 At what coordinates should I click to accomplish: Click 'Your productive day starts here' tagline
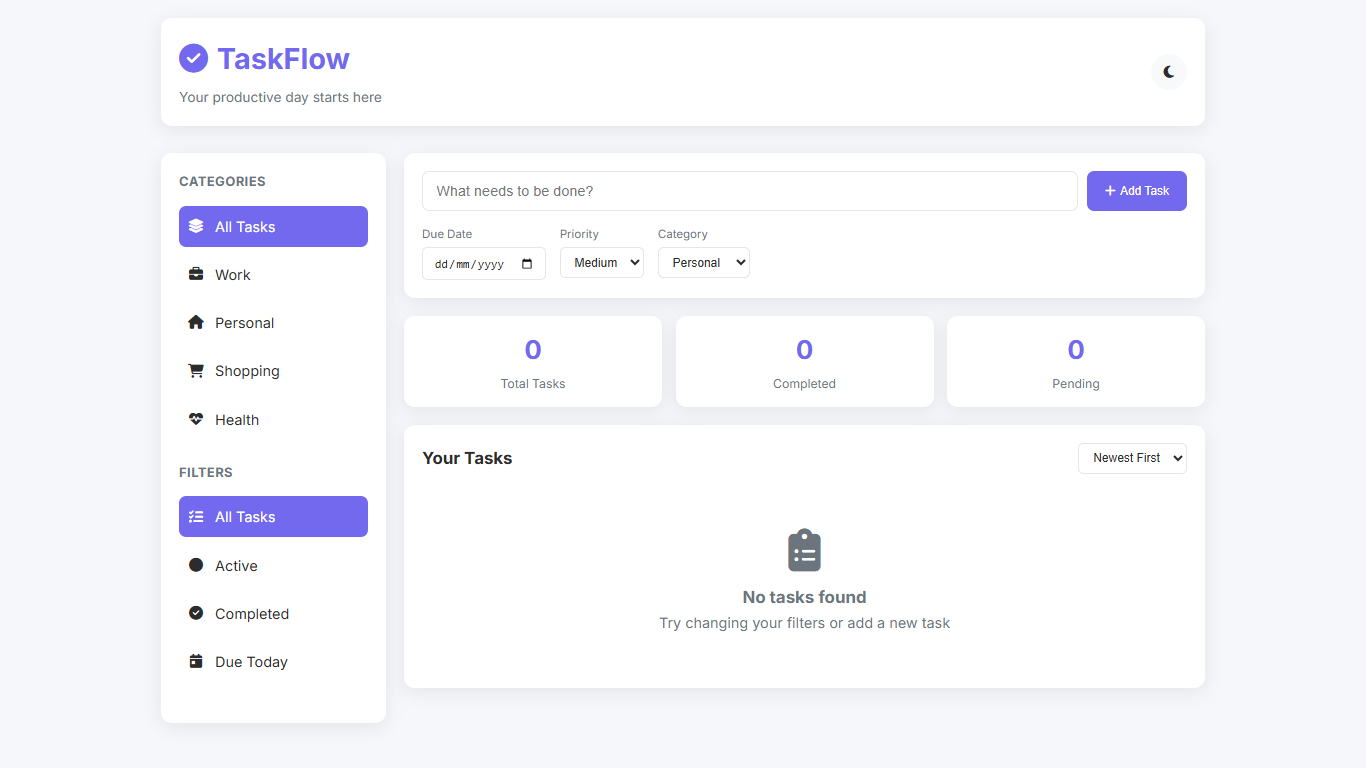point(280,97)
